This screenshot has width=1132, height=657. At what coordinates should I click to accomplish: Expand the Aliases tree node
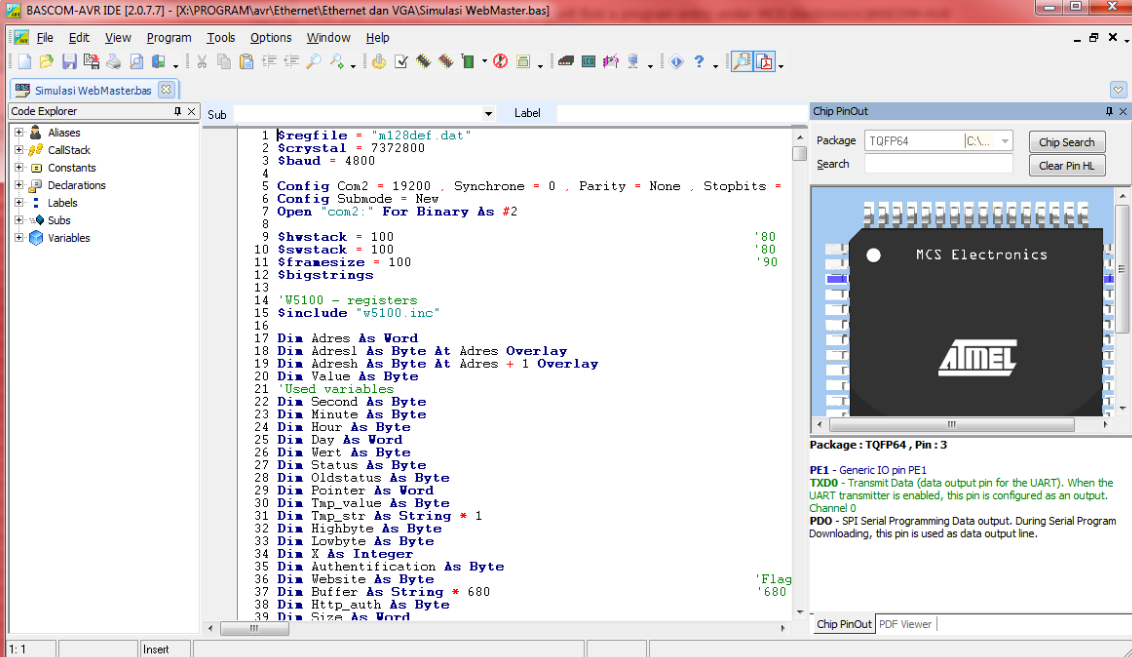click(19, 132)
